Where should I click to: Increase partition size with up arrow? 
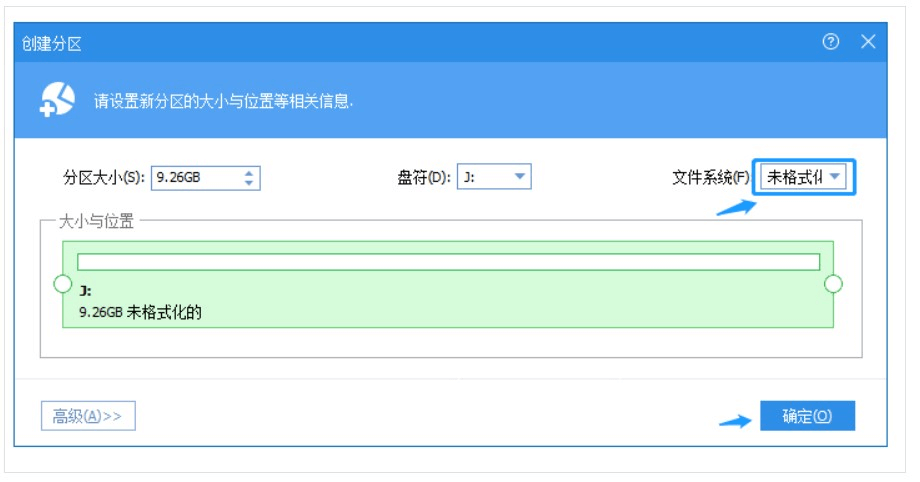click(249, 173)
